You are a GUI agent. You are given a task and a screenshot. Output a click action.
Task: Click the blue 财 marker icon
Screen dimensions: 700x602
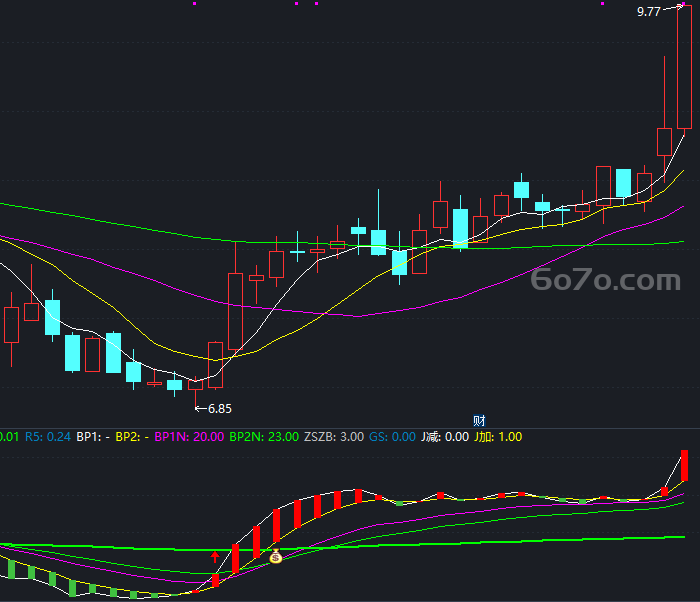[x=479, y=421]
